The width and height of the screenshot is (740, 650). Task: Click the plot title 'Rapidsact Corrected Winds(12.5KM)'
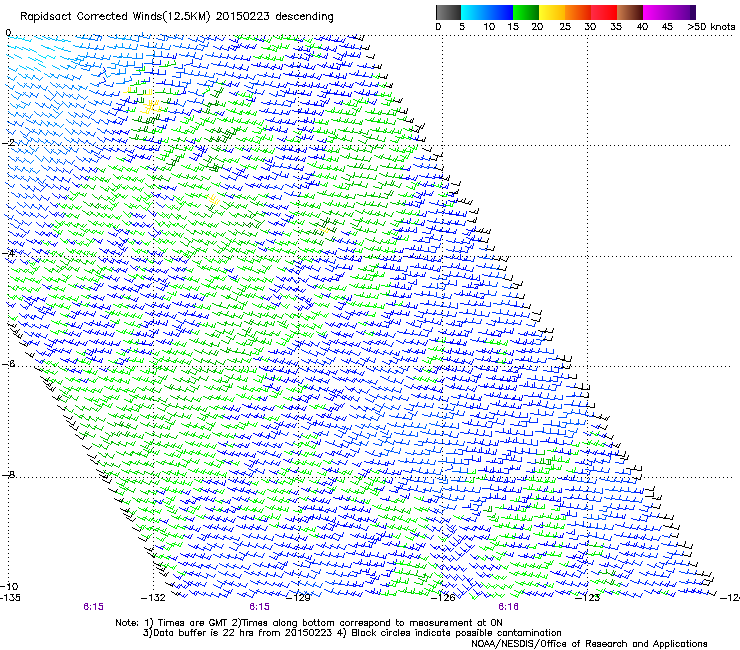[116, 17]
